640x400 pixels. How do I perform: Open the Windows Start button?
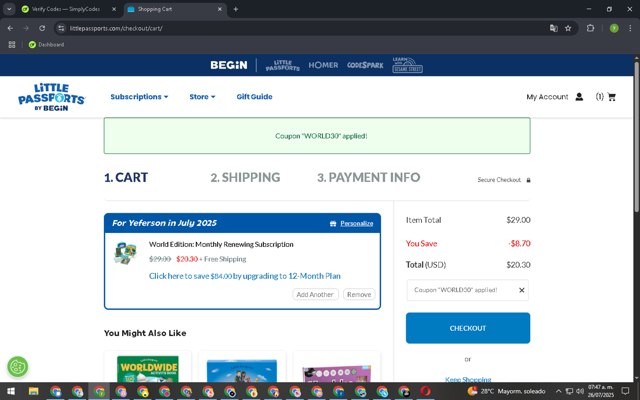click(x=11, y=391)
